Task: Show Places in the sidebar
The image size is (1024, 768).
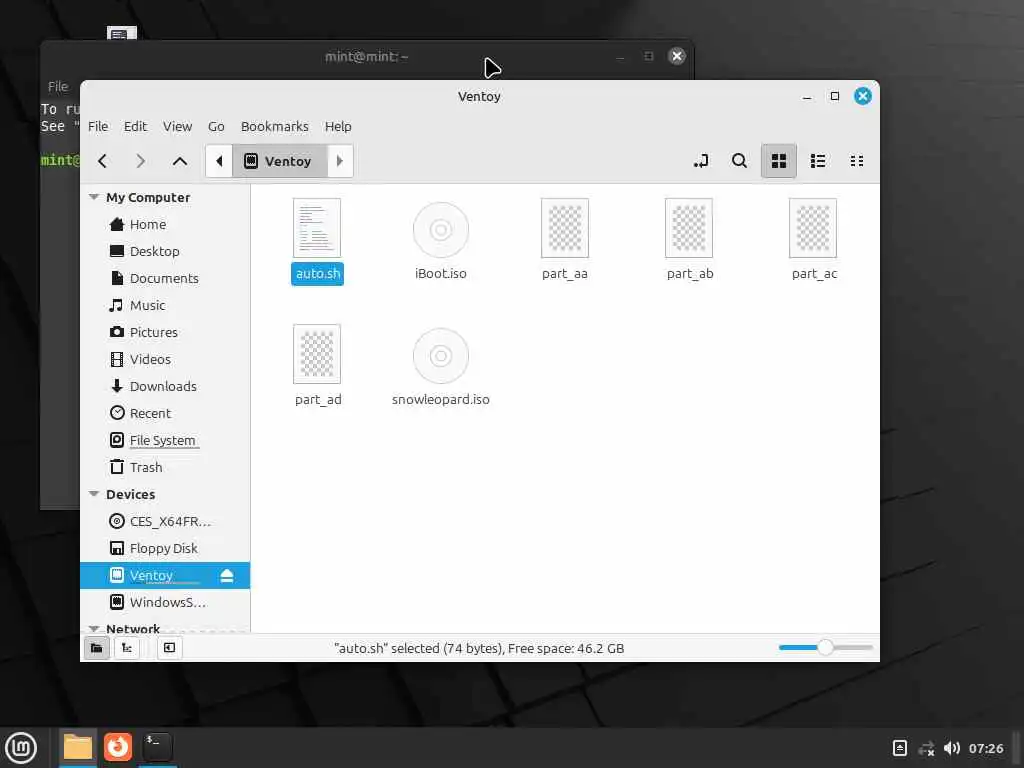Action: point(97,648)
